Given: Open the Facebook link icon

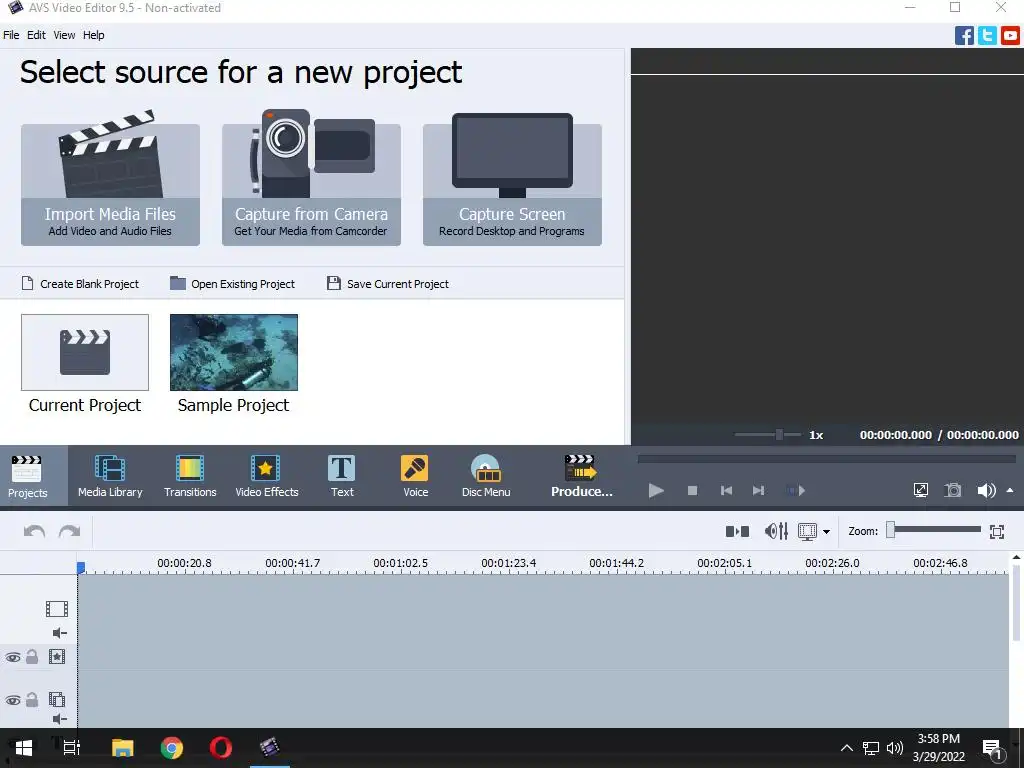Looking at the screenshot, I should [964, 35].
